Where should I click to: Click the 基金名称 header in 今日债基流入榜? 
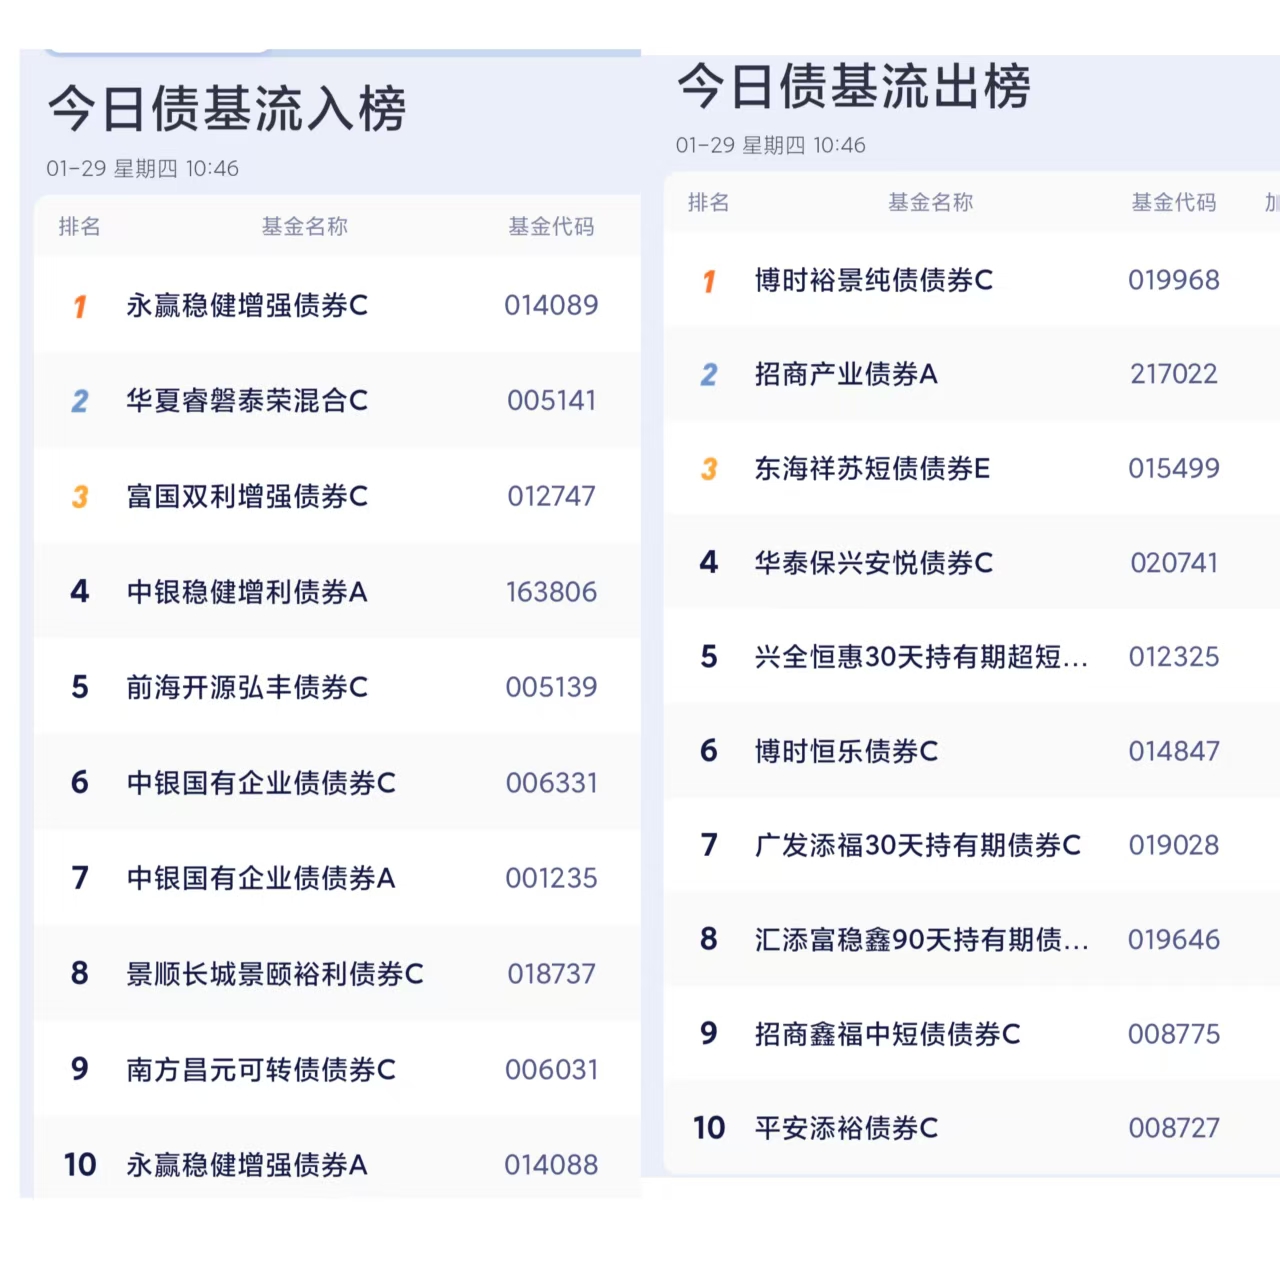[304, 227]
